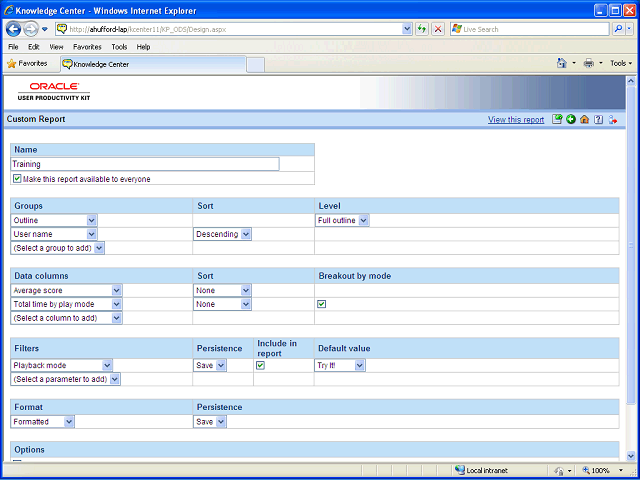Image resolution: width=640 pixels, height=480 pixels.
Task: Open the Home options dropdown arrow
Action: 574,63
